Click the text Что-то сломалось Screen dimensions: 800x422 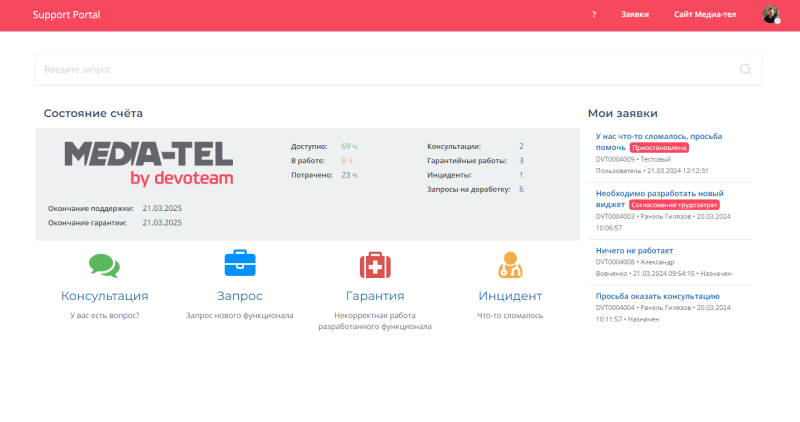(510, 315)
